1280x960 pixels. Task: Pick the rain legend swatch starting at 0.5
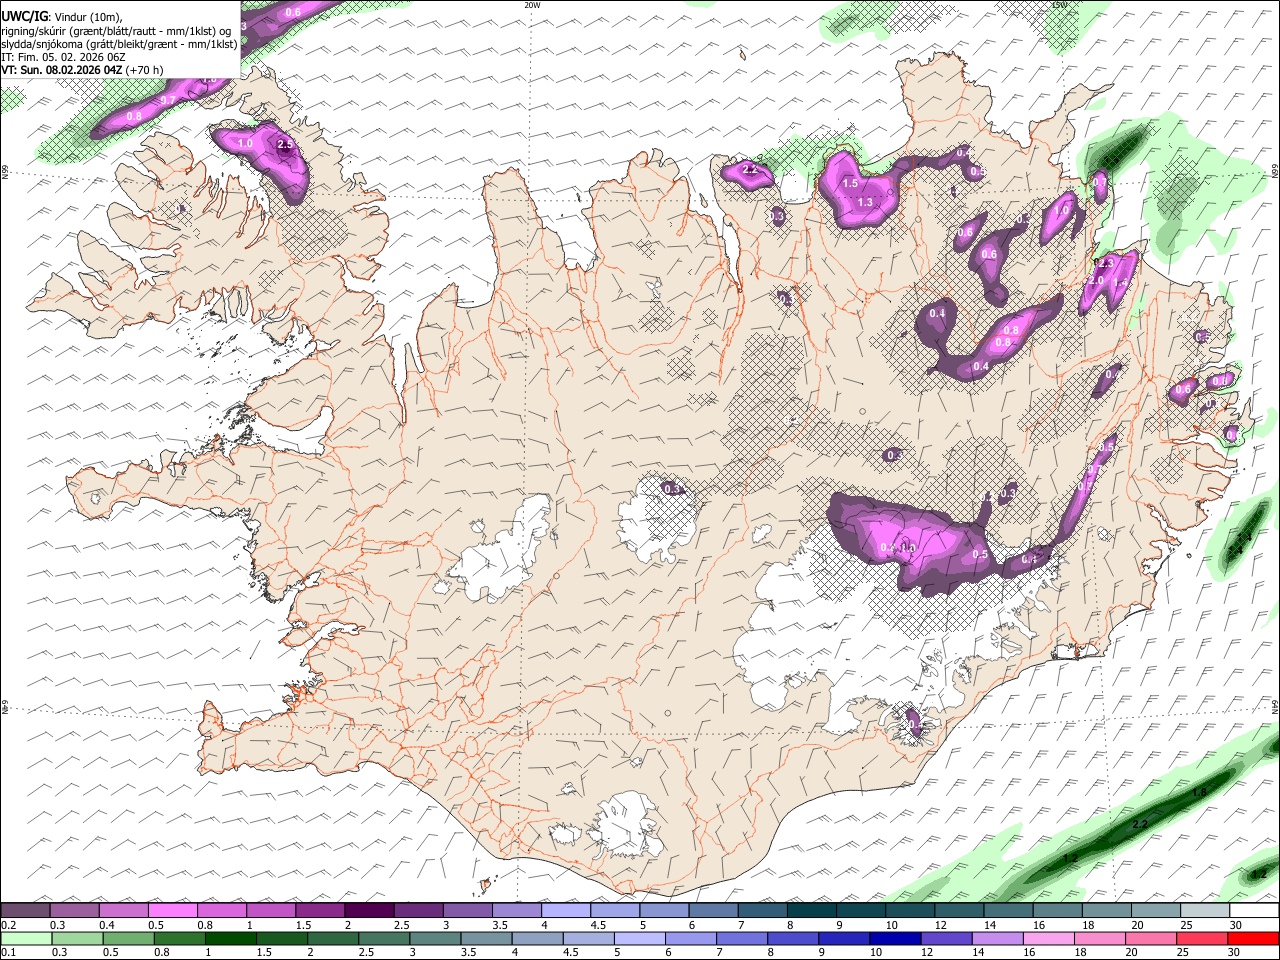(130, 939)
